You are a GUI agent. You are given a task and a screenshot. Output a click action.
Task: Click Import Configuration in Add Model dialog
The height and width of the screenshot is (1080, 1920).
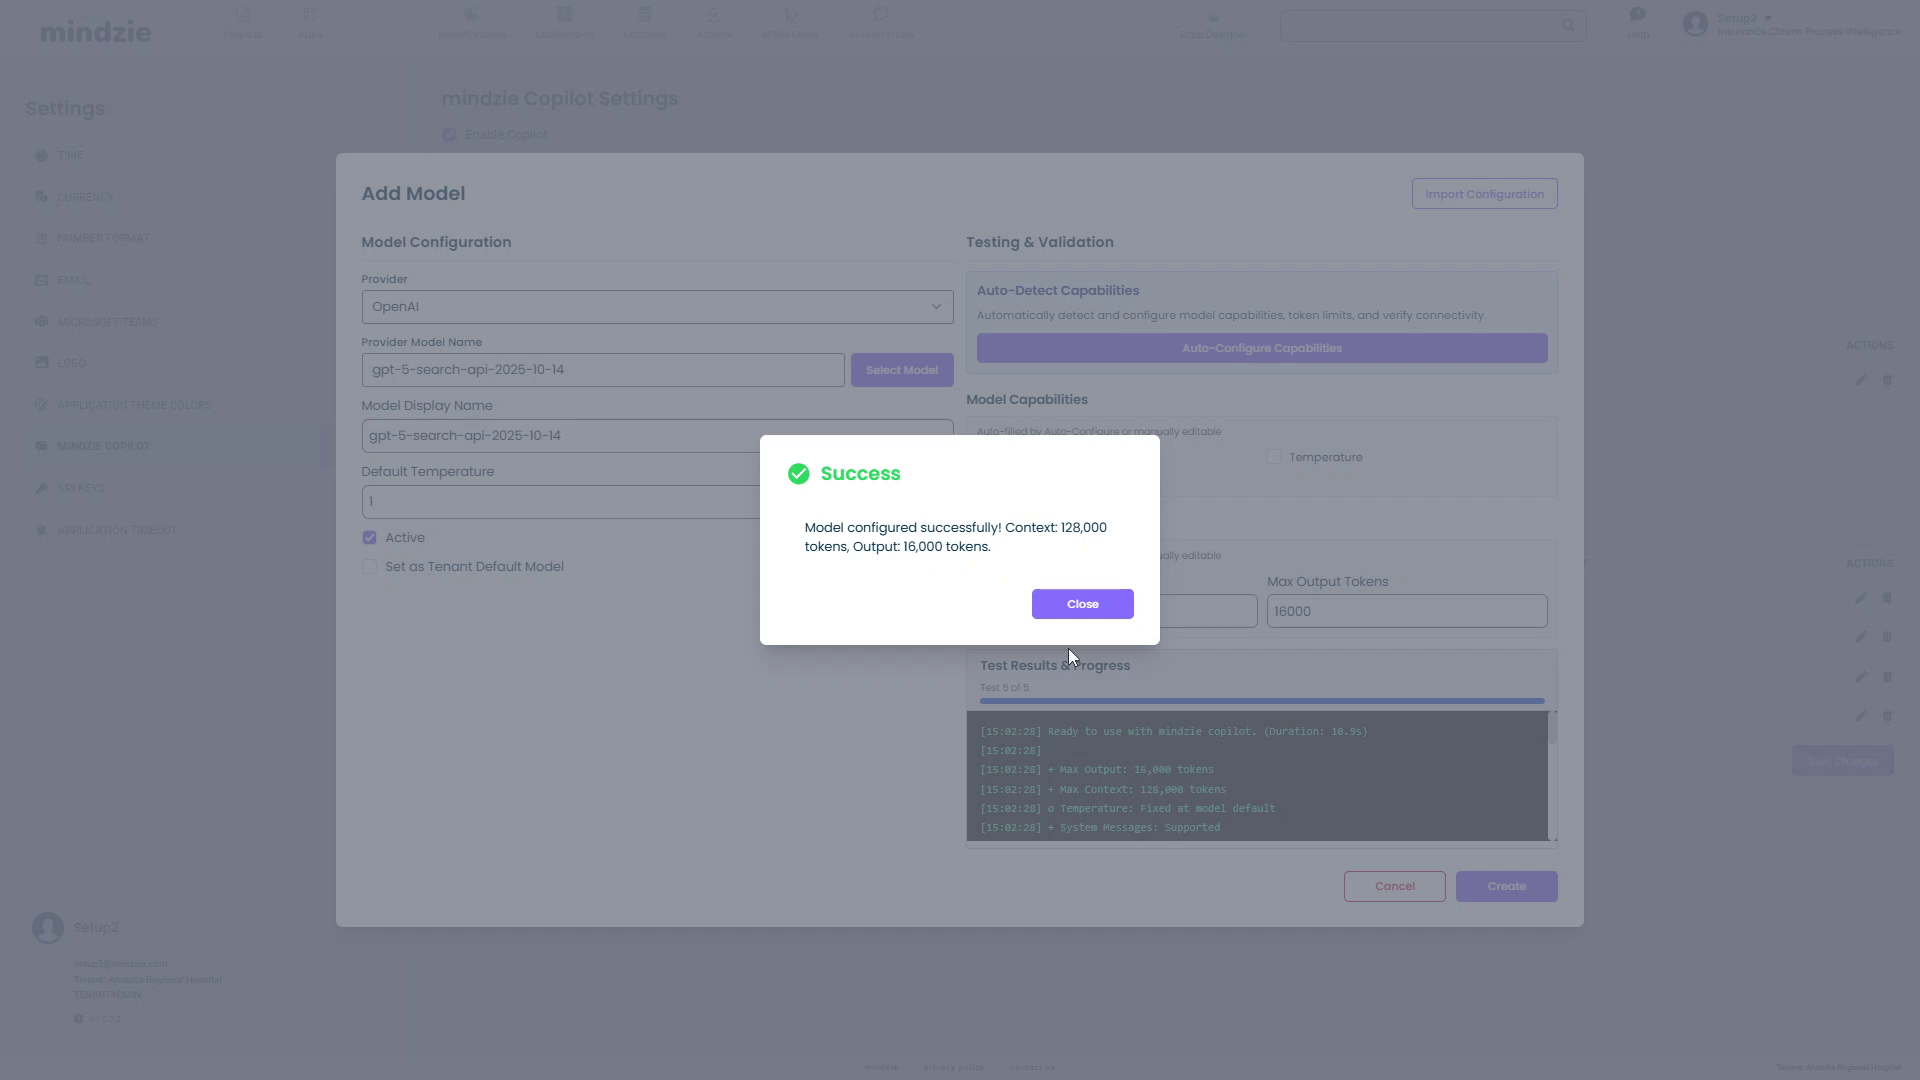(x=1484, y=194)
